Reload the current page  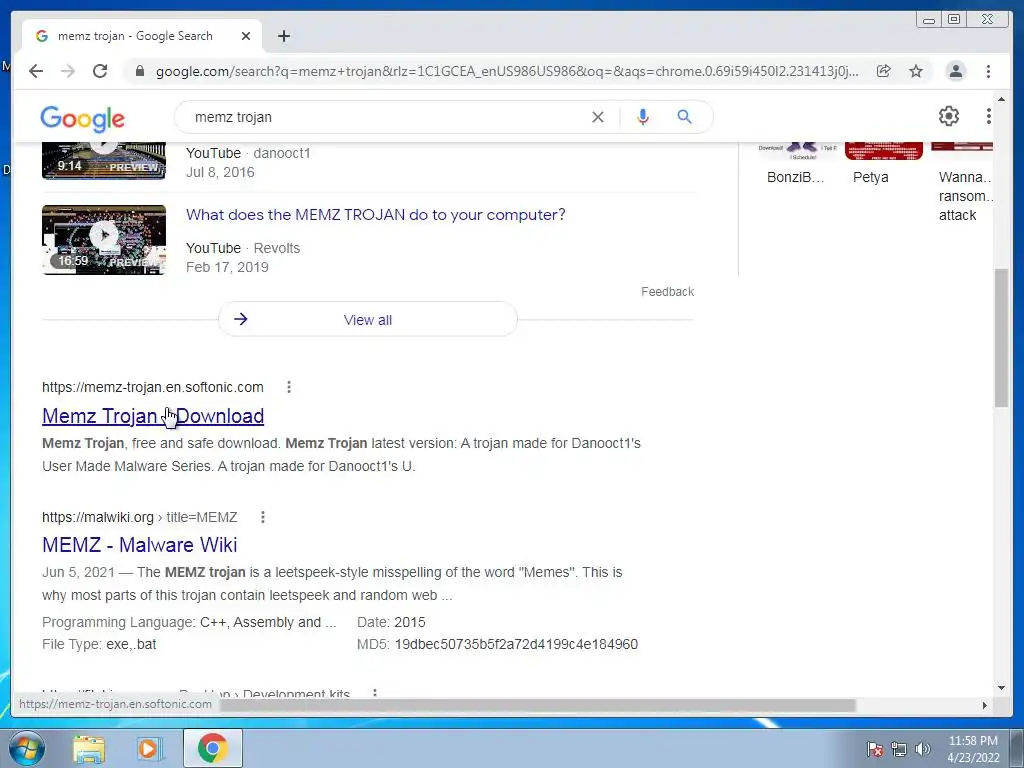[x=100, y=71]
